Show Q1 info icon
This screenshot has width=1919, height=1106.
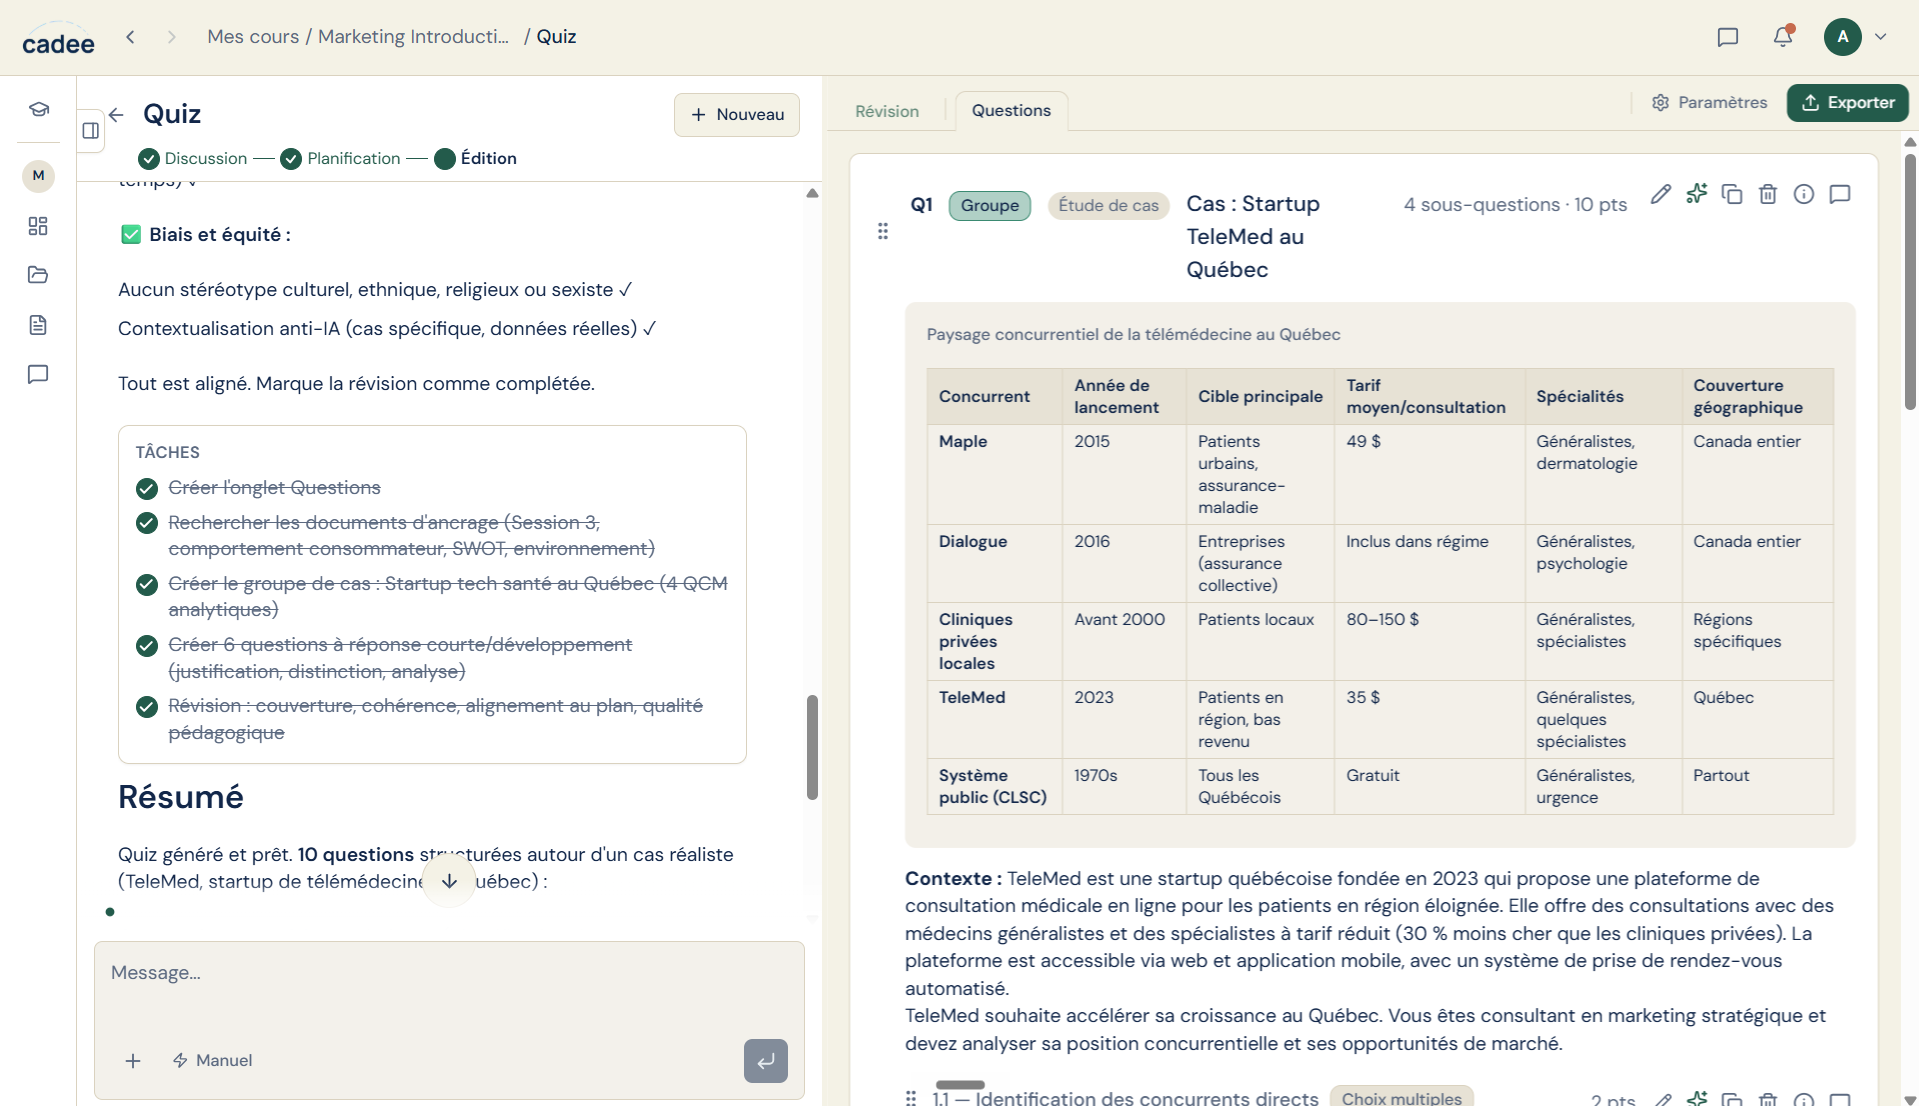click(x=1804, y=194)
